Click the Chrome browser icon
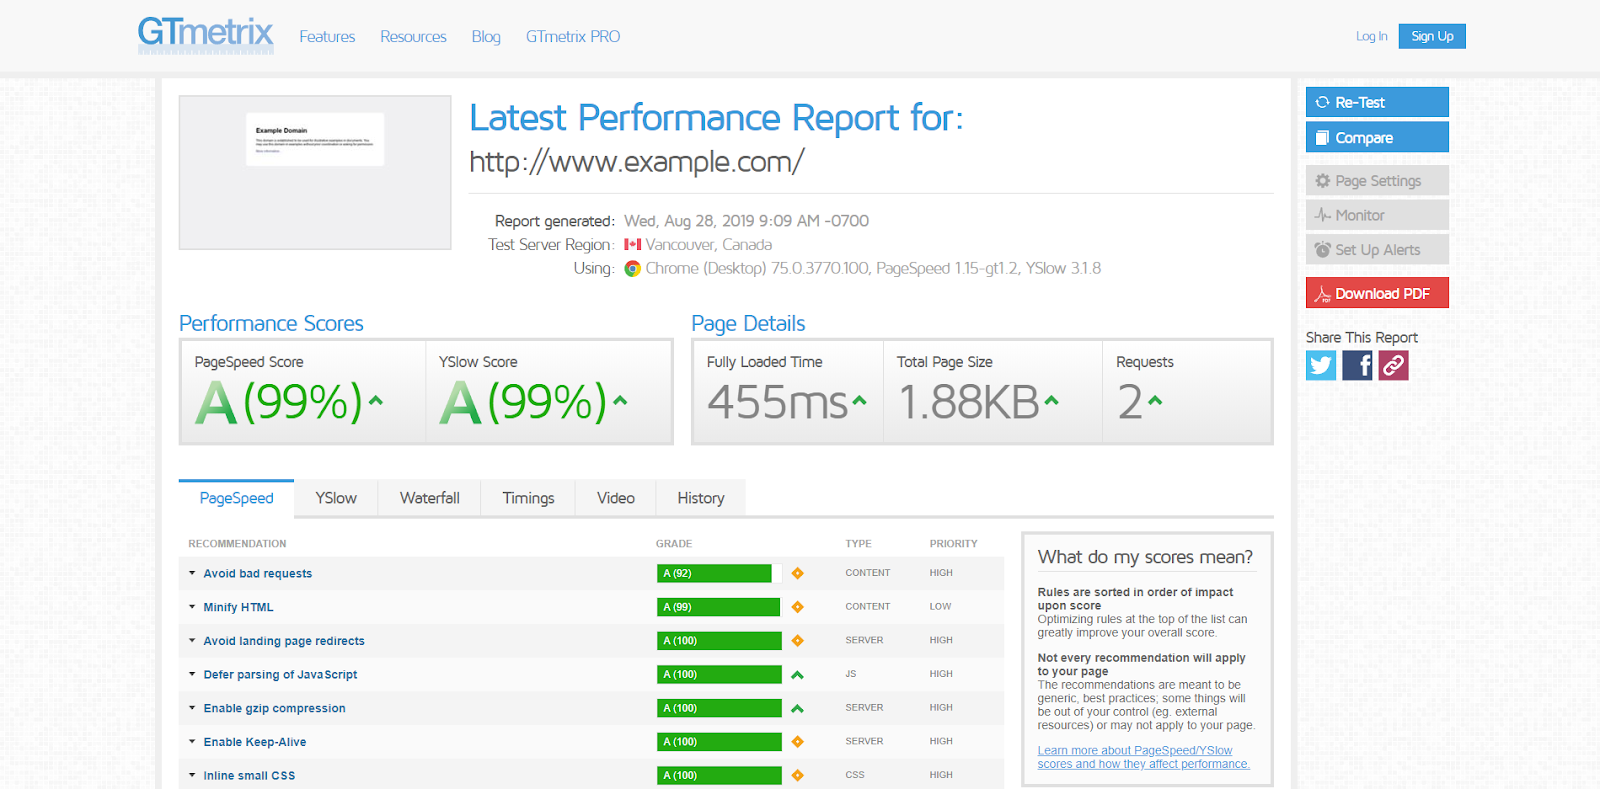The image size is (1600, 789). pos(632,269)
